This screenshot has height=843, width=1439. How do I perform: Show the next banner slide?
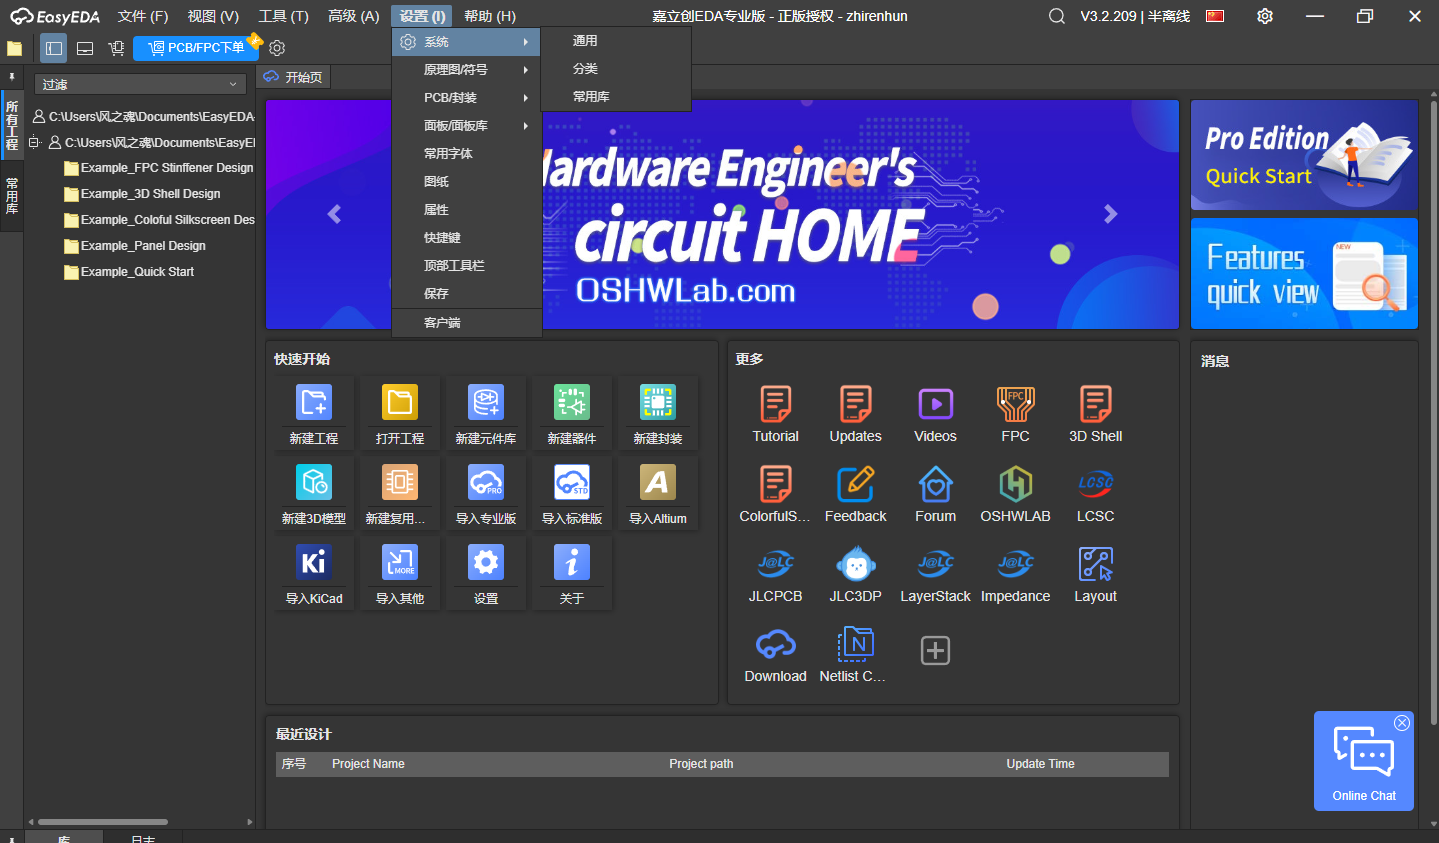[1110, 214]
